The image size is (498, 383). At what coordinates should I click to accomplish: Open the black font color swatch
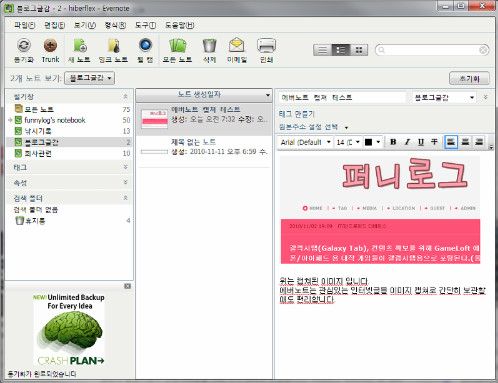click(372, 142)
